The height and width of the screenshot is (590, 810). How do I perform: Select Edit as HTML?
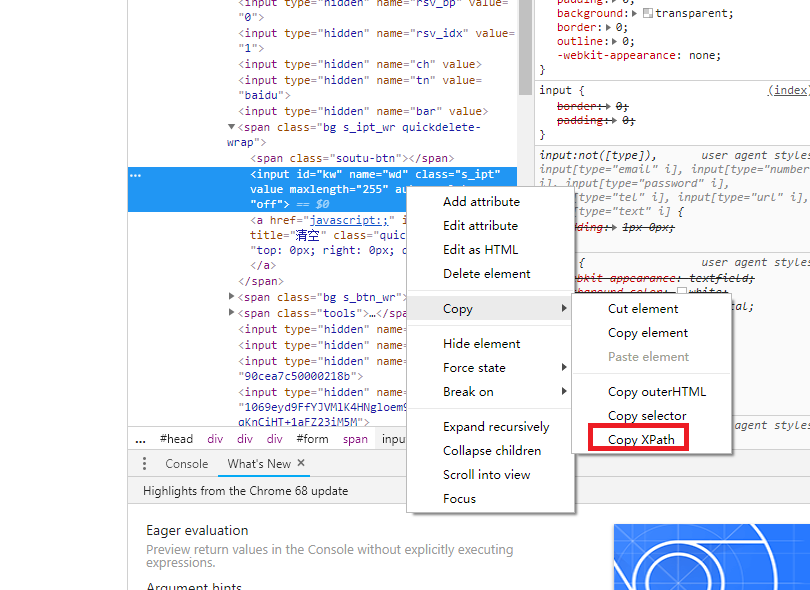click(x=480, y=250)
